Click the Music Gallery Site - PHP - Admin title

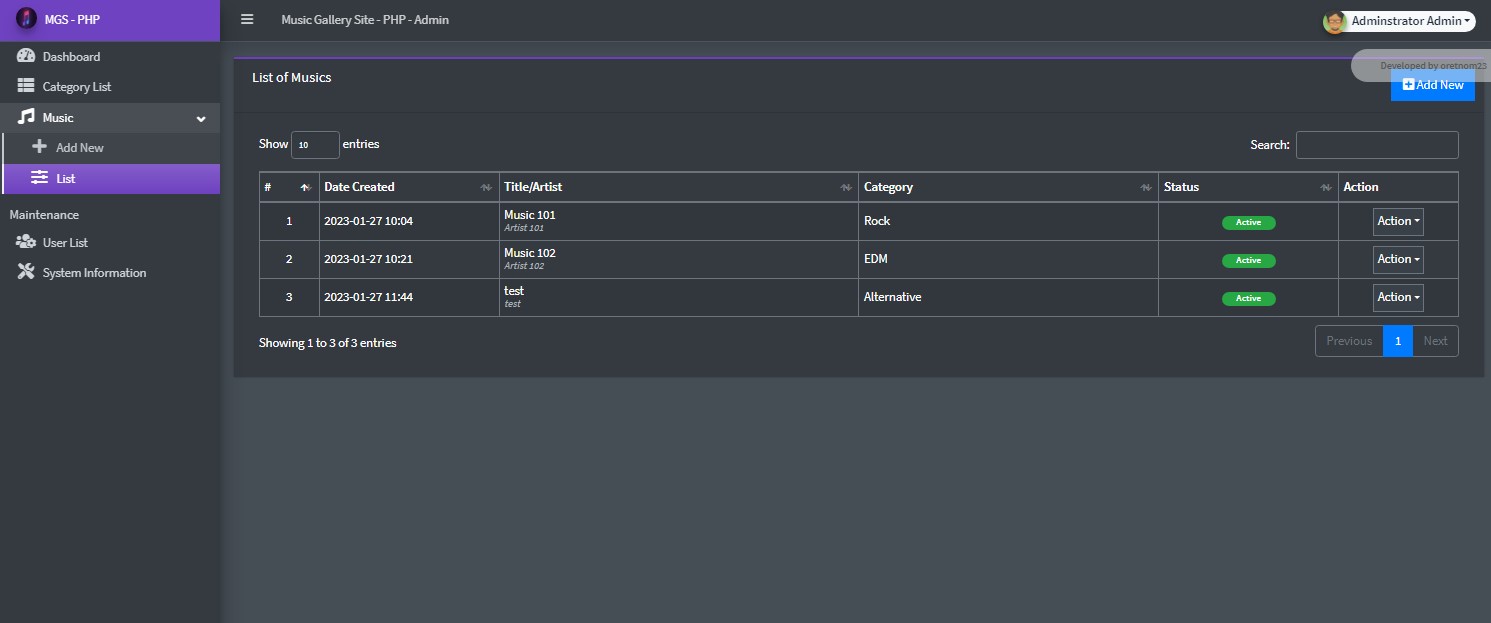coord(365,20)
